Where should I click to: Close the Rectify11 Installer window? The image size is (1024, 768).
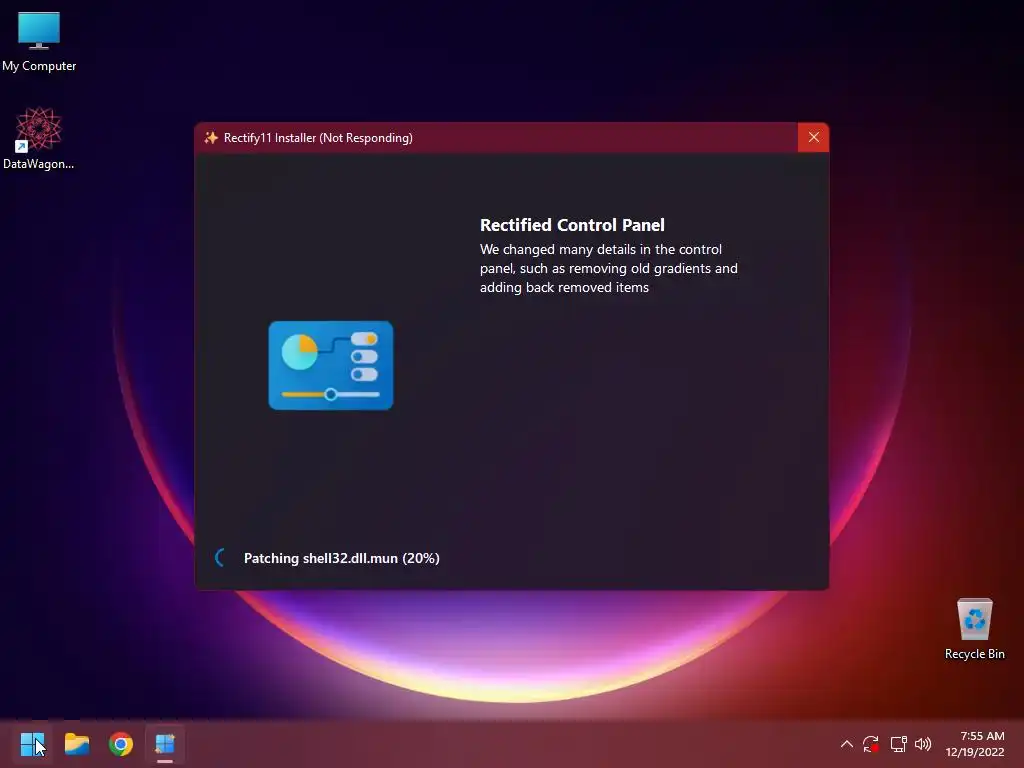click(813, 137)
